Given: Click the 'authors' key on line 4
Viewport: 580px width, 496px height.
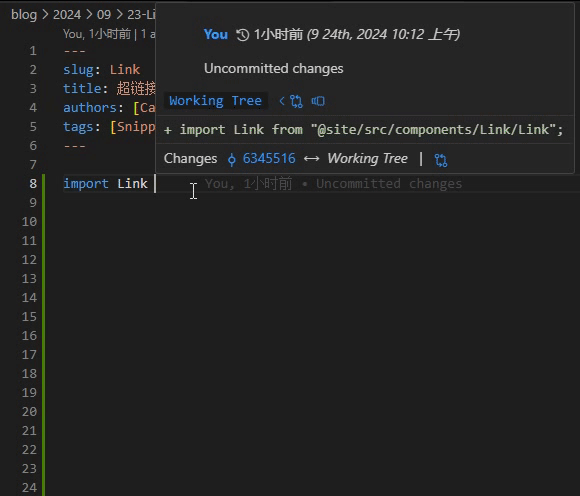Looking at the screenshot, I should 89,108.
